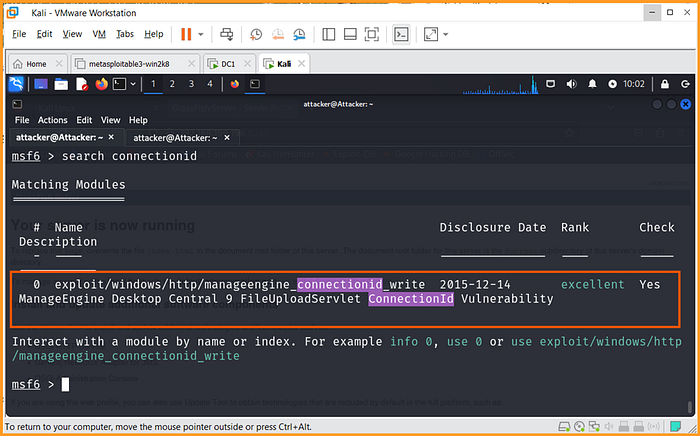This screenshot has height=436, width=700.
Task: Open the Kali applications menu dragon icon
Action: click(x=17, y=84)
